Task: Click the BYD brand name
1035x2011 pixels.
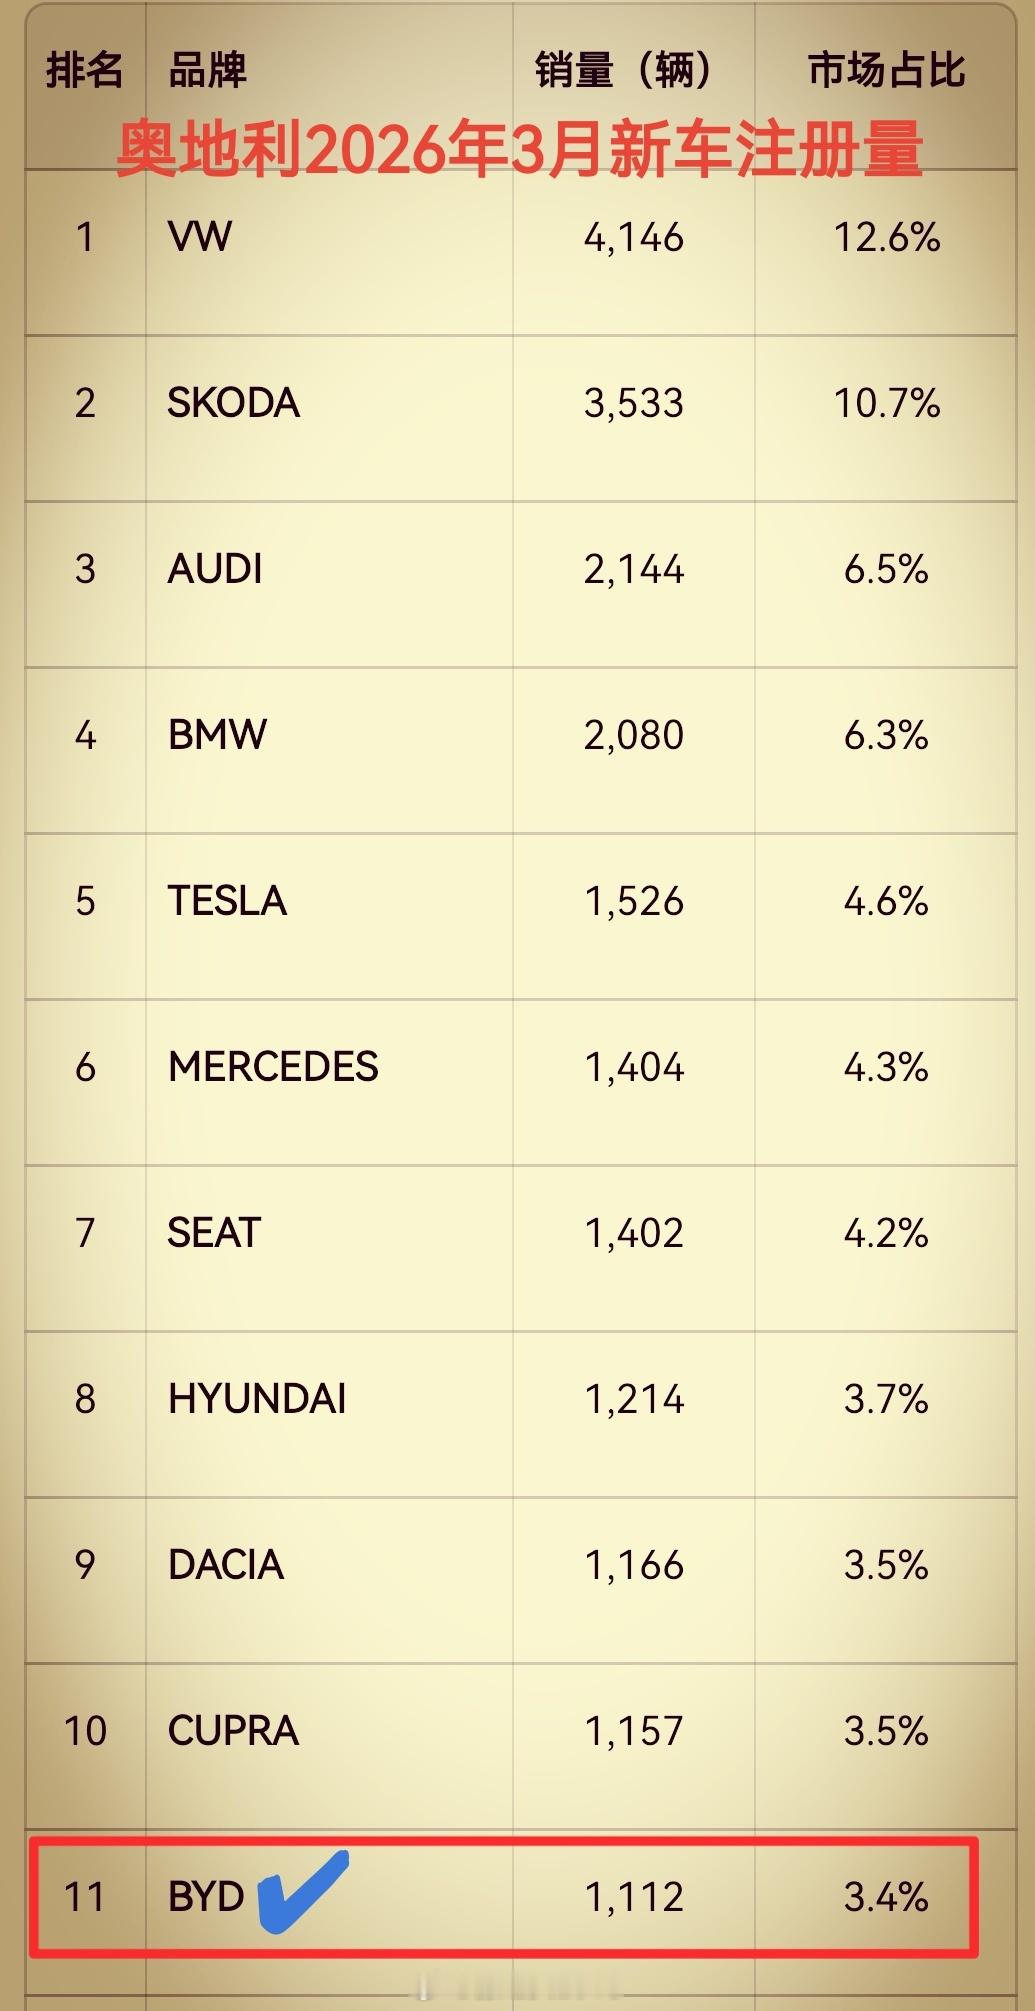Action: click(206, 1897)
